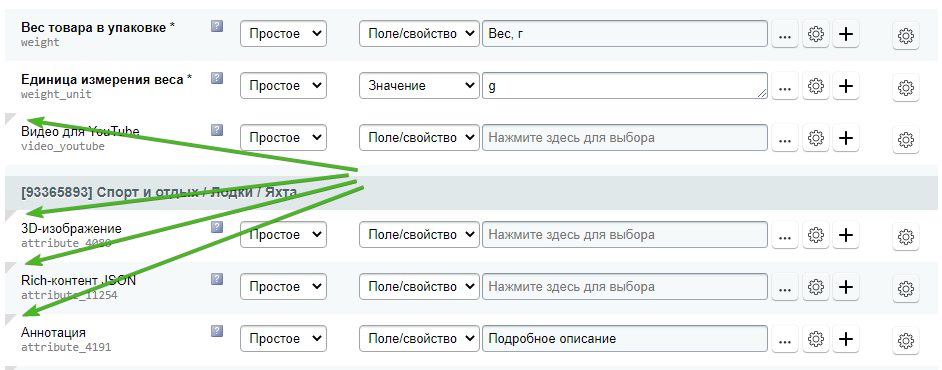This screenshot has width=942, height=370.
Task: Open gear settings next to Вес, г field
Action: point(815,34)
